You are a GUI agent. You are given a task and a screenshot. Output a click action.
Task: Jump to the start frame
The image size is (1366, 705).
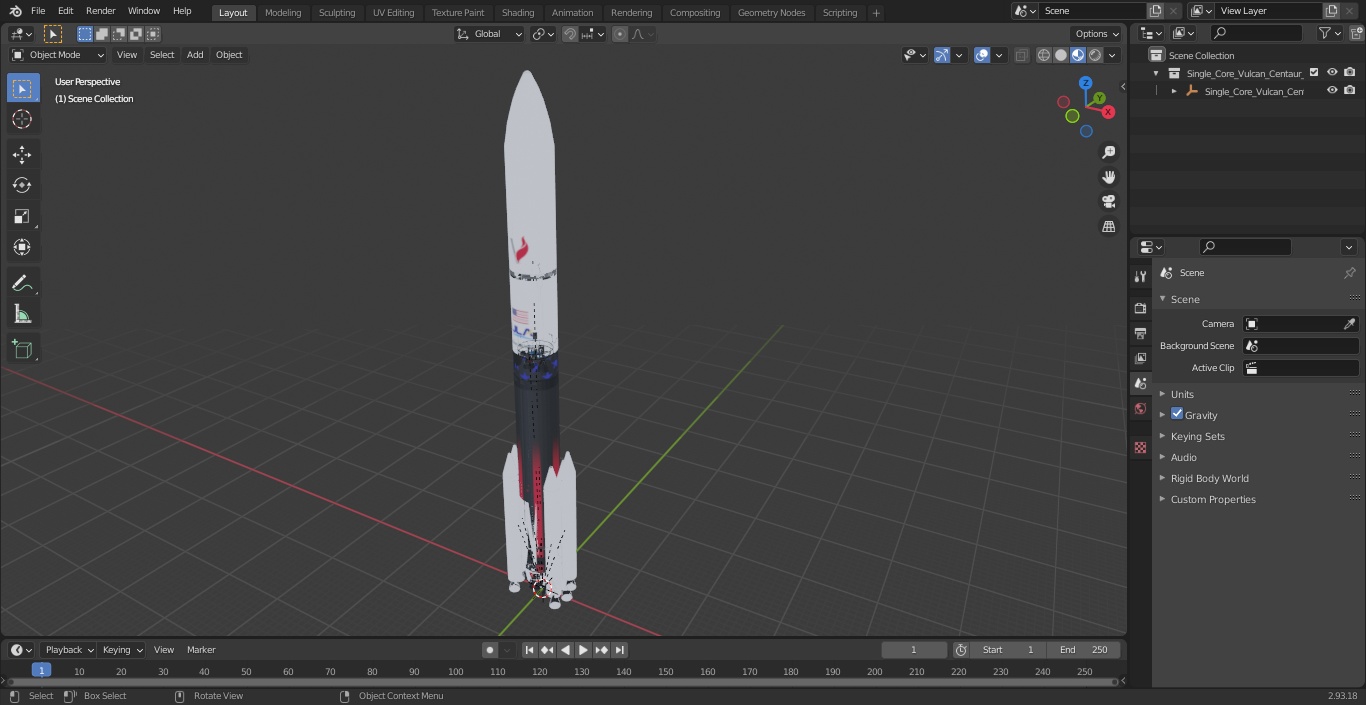[529, 650]
